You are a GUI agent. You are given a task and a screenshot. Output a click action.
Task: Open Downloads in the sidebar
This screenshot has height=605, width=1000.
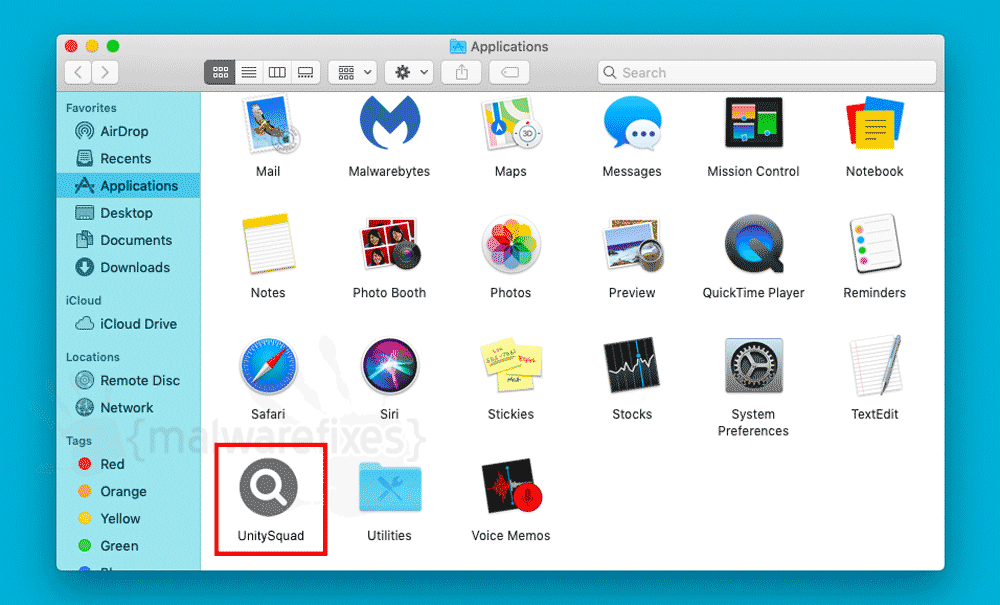tap(128, 268)
